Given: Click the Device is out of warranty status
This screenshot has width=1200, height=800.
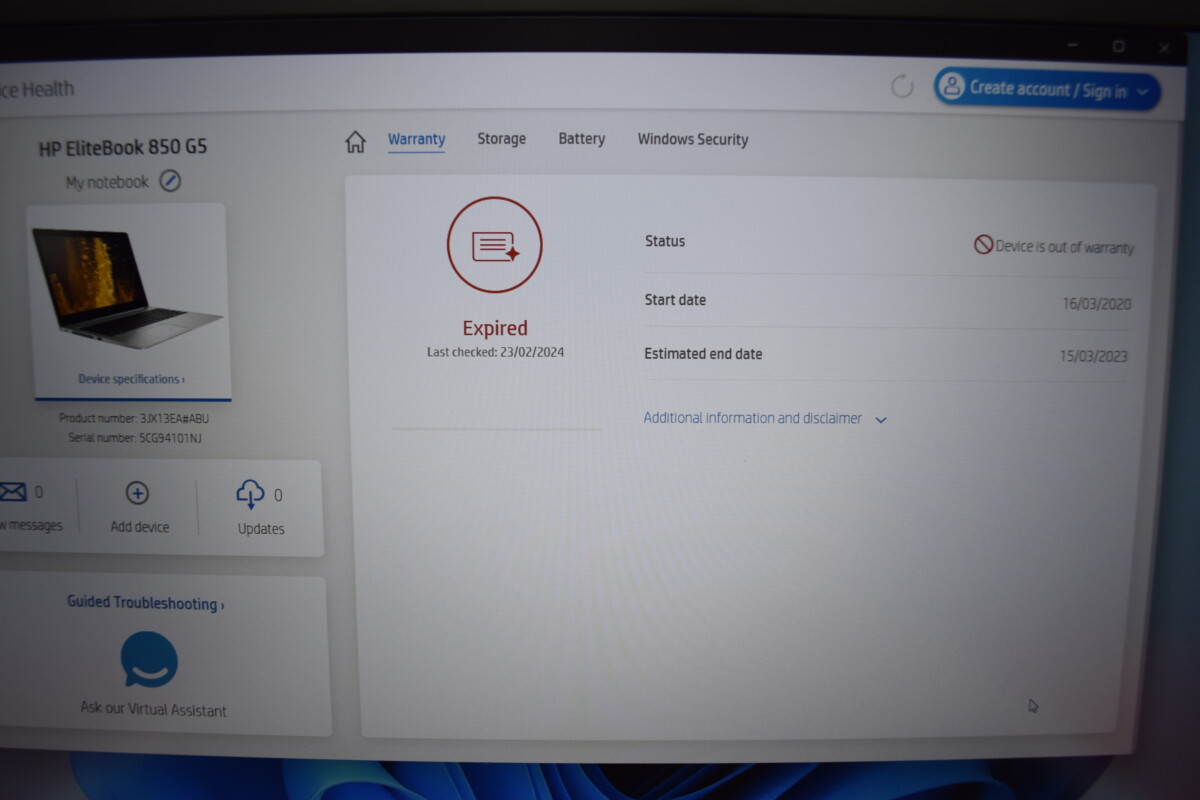Looking at the screenshot, I should click(x=1054, y=246).
